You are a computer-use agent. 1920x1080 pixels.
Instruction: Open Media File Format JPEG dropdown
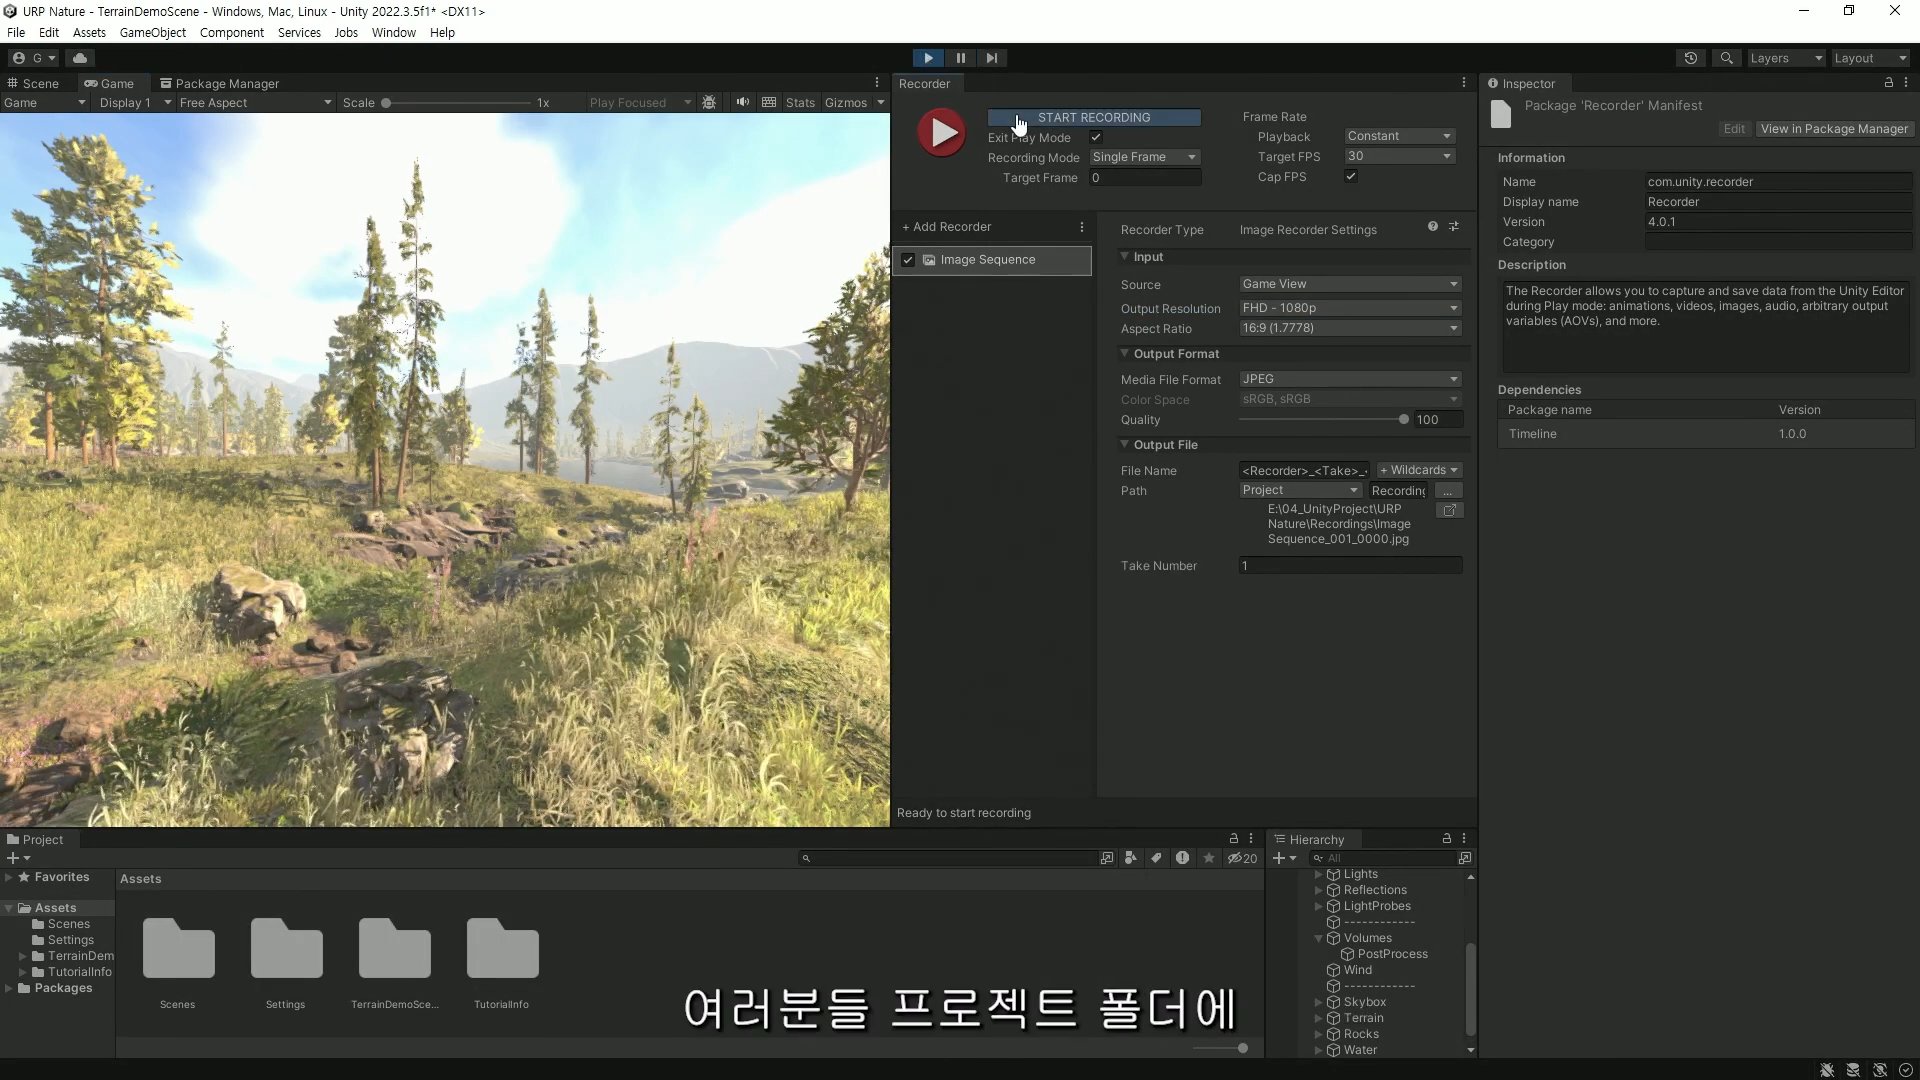click(1349, 379)
